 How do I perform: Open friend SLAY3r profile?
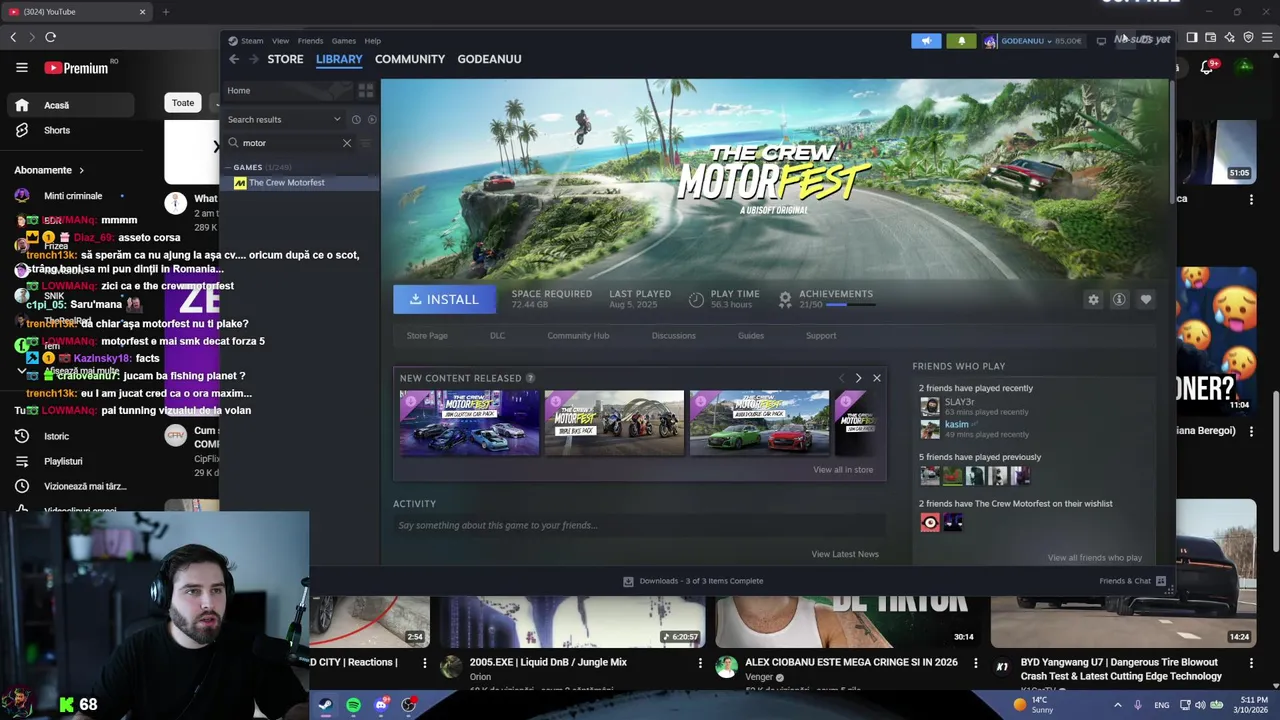(959, 402)
